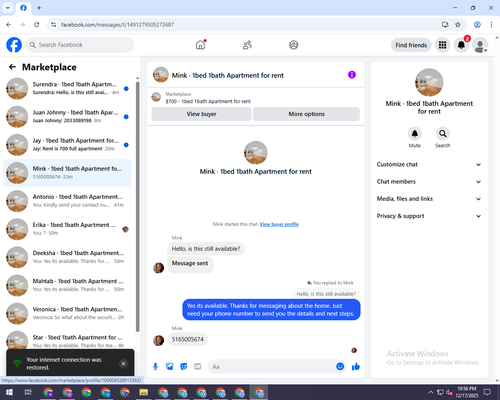500x400 pixels.
Task: Click Mink's large profile picture in right panel
Action: (429, 82)
